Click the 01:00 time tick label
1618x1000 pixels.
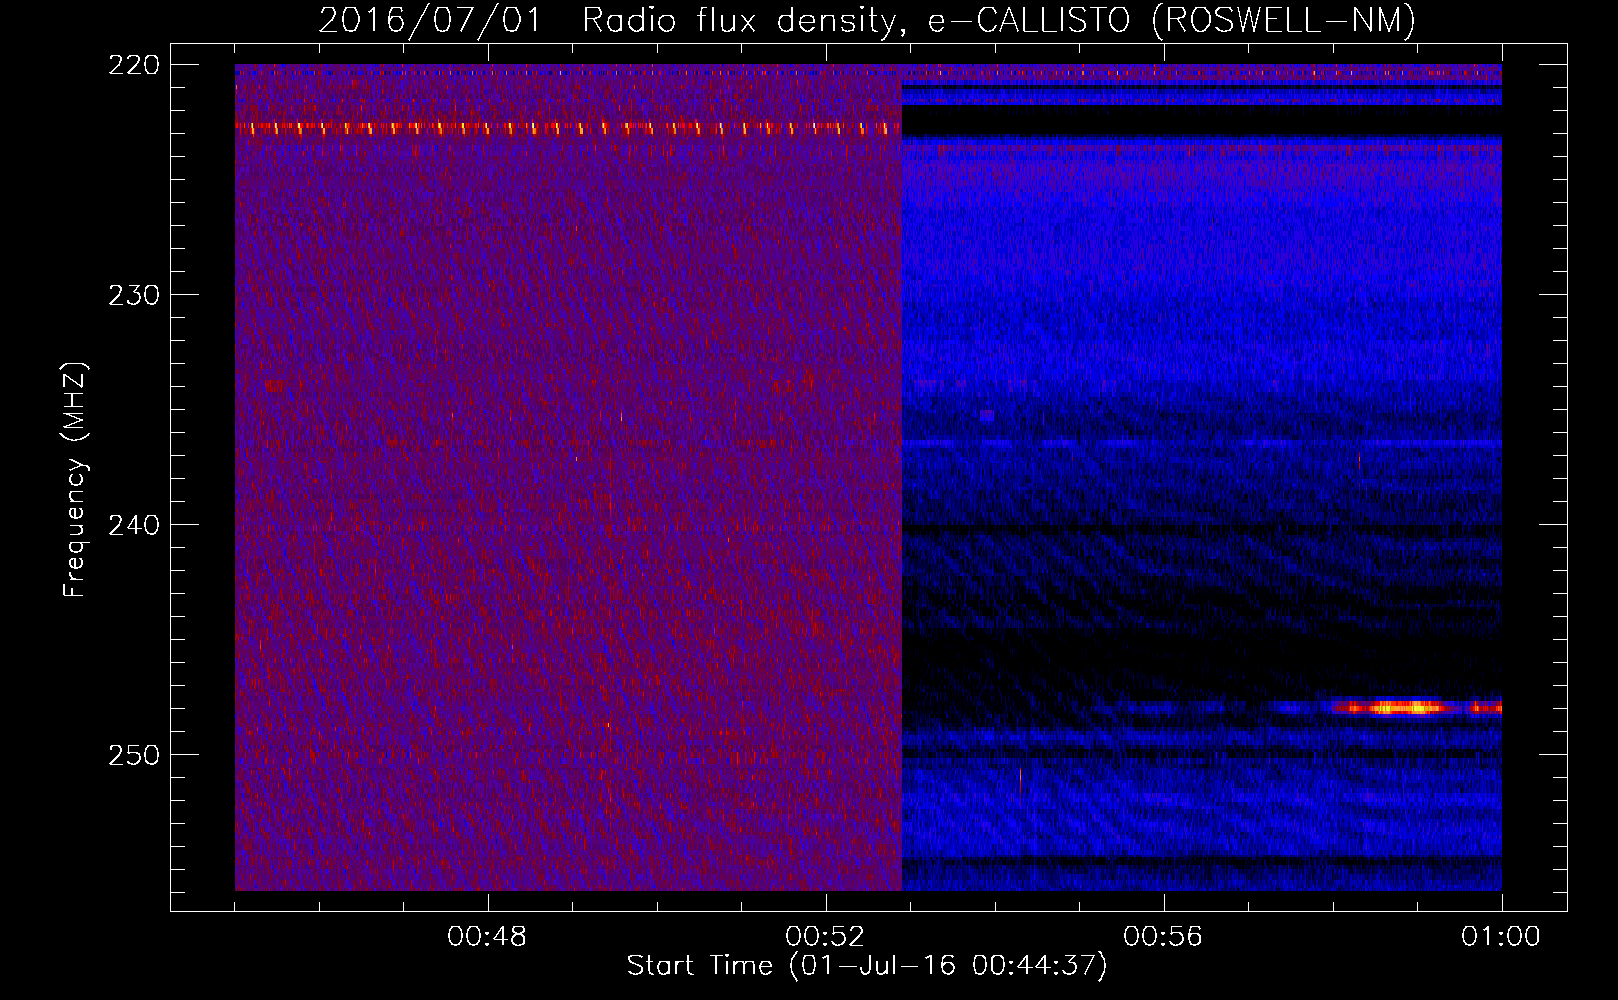(1500, 937)
